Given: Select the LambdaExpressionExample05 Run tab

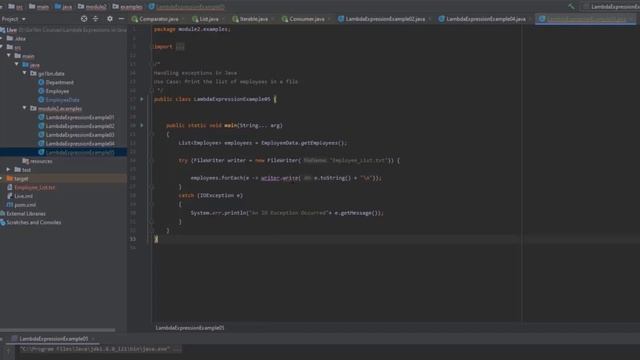Looking at the screenshot, I should (x=53, y=339).
